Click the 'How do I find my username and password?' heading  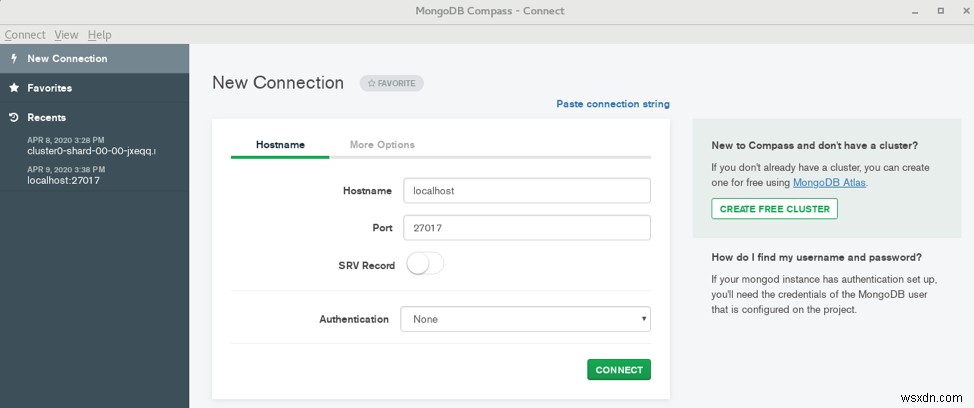coord(816,257)
